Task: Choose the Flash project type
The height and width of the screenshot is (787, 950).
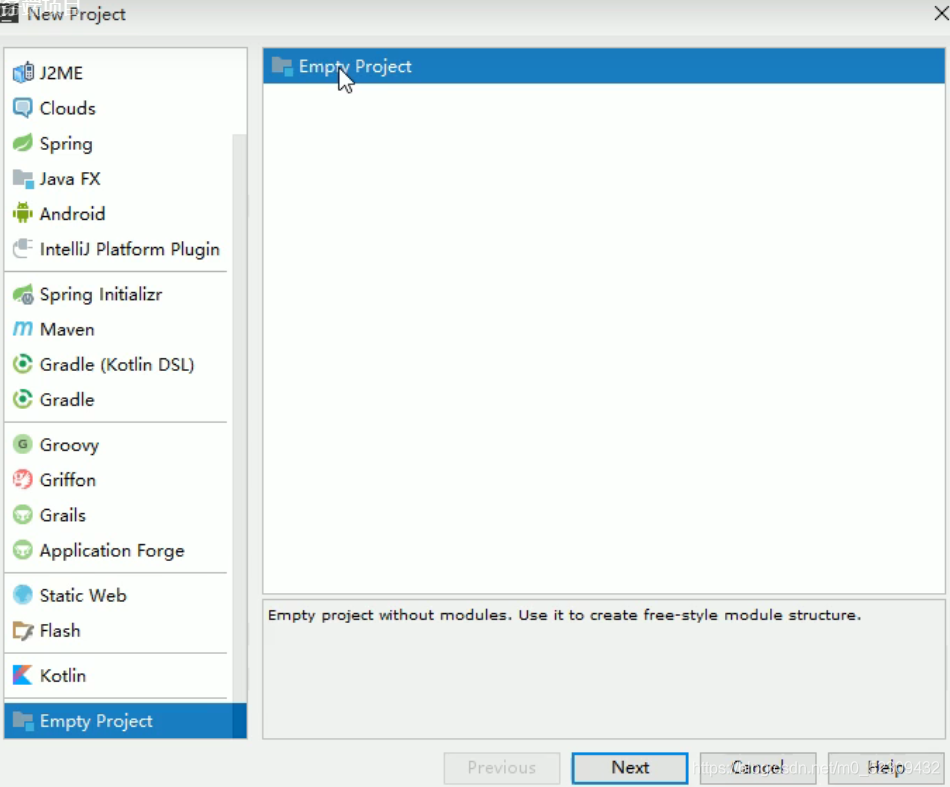Action: pos(118,631)
